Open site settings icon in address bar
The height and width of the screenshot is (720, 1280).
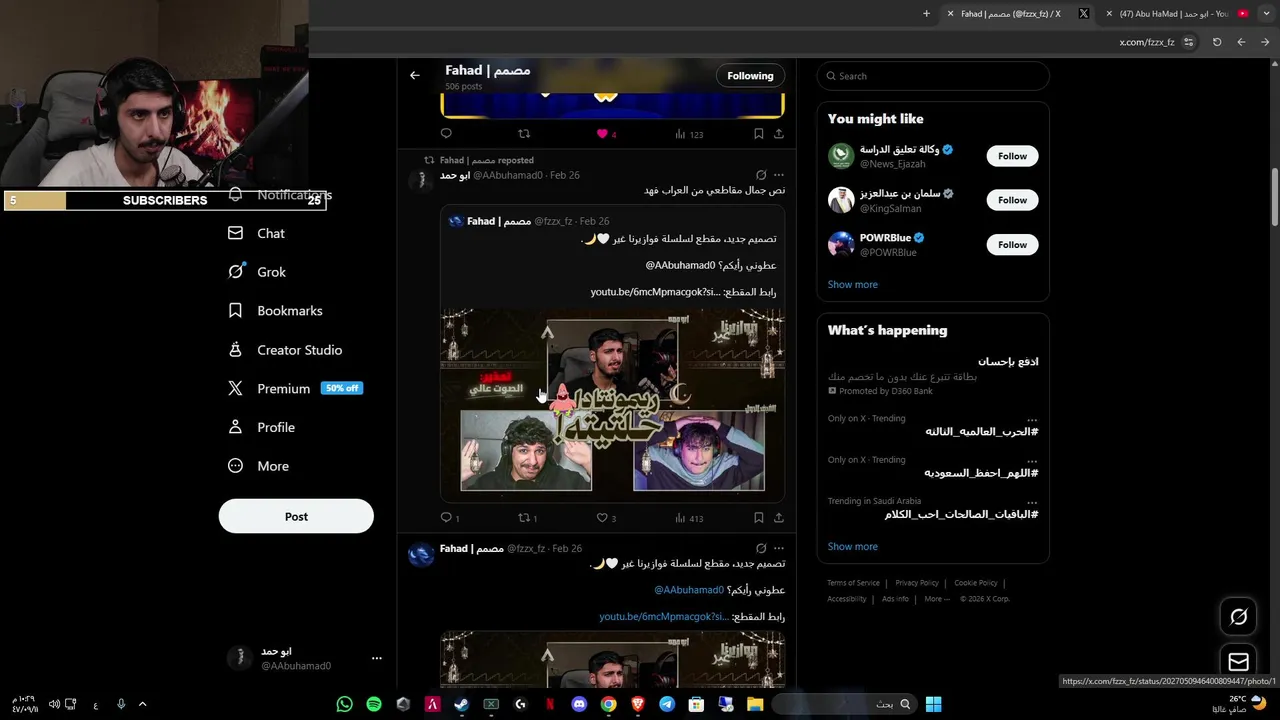click(x=1188, y=42)
